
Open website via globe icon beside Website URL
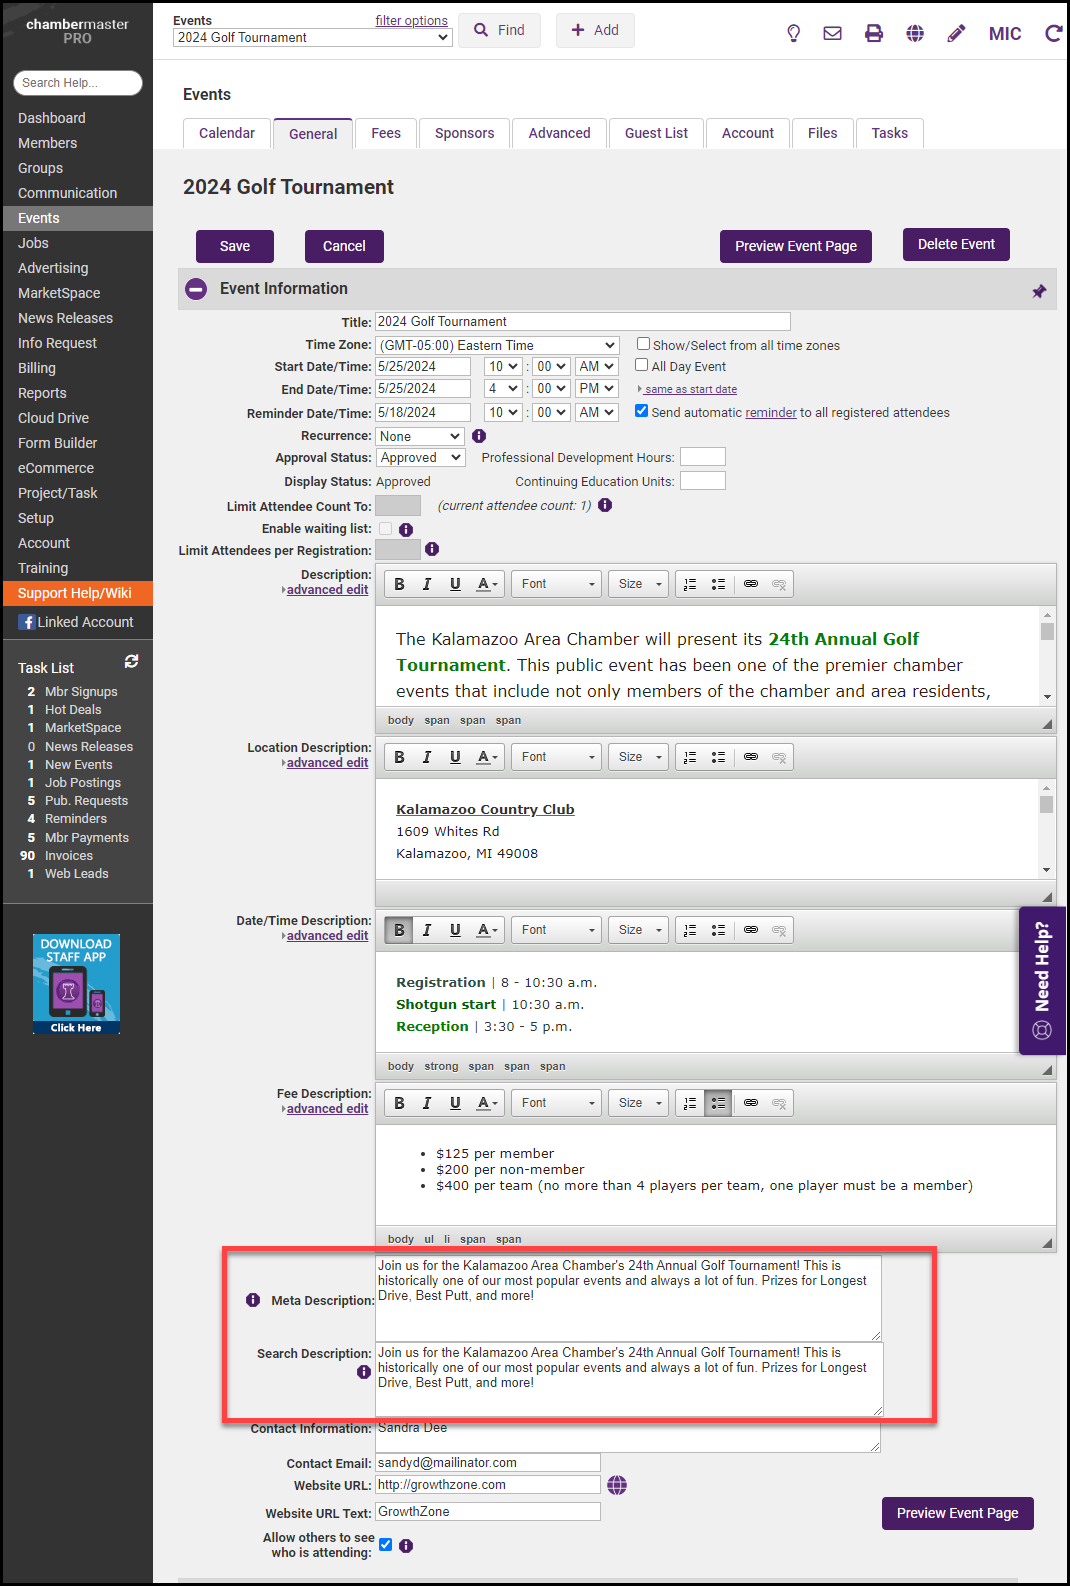click(x=617, y=1485)
